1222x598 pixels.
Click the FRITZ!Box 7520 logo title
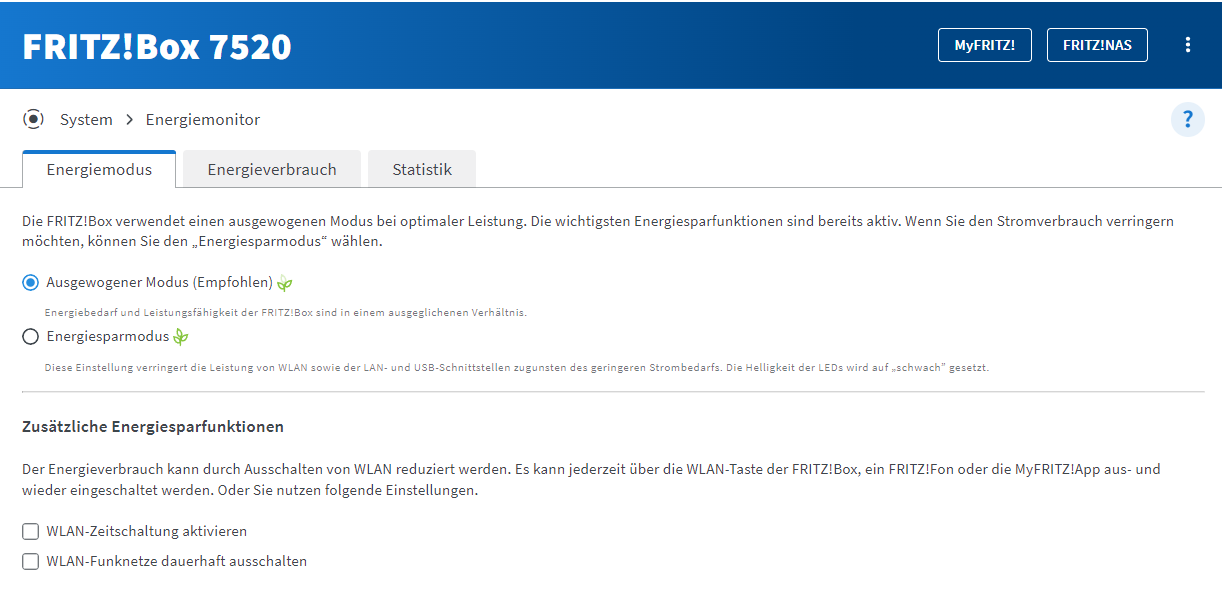click(x=157, y=46)
